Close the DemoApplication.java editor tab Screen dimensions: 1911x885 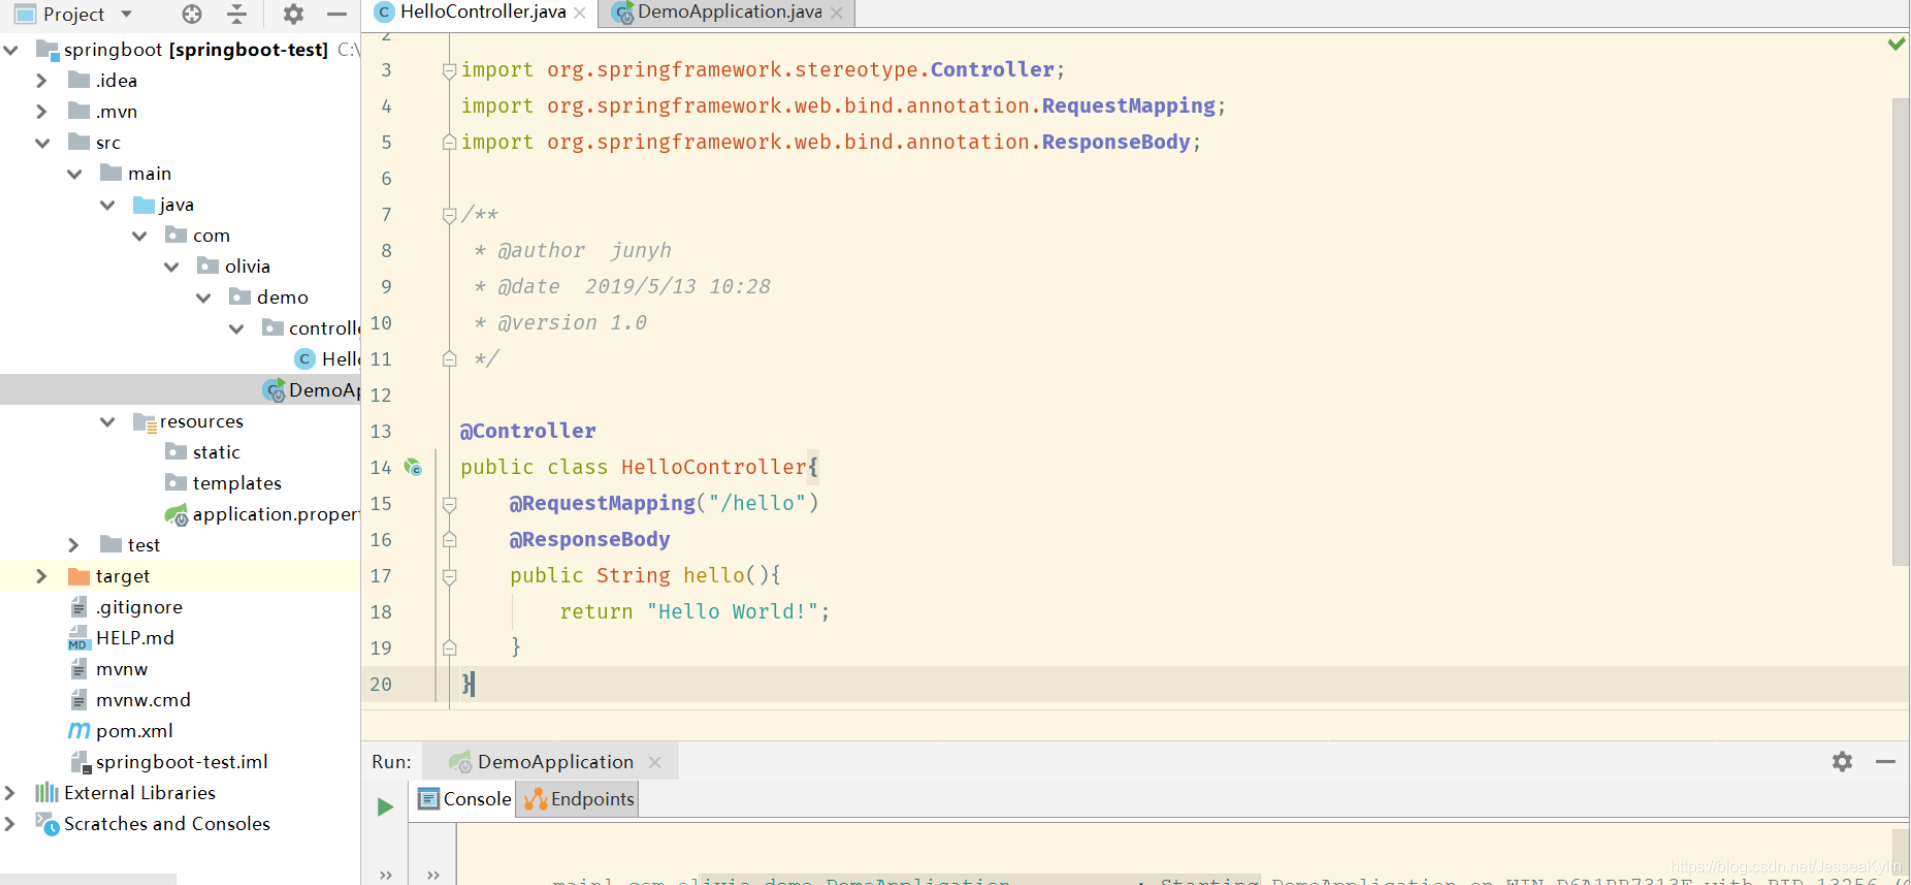pyautogui.click(x=837, y=13)
